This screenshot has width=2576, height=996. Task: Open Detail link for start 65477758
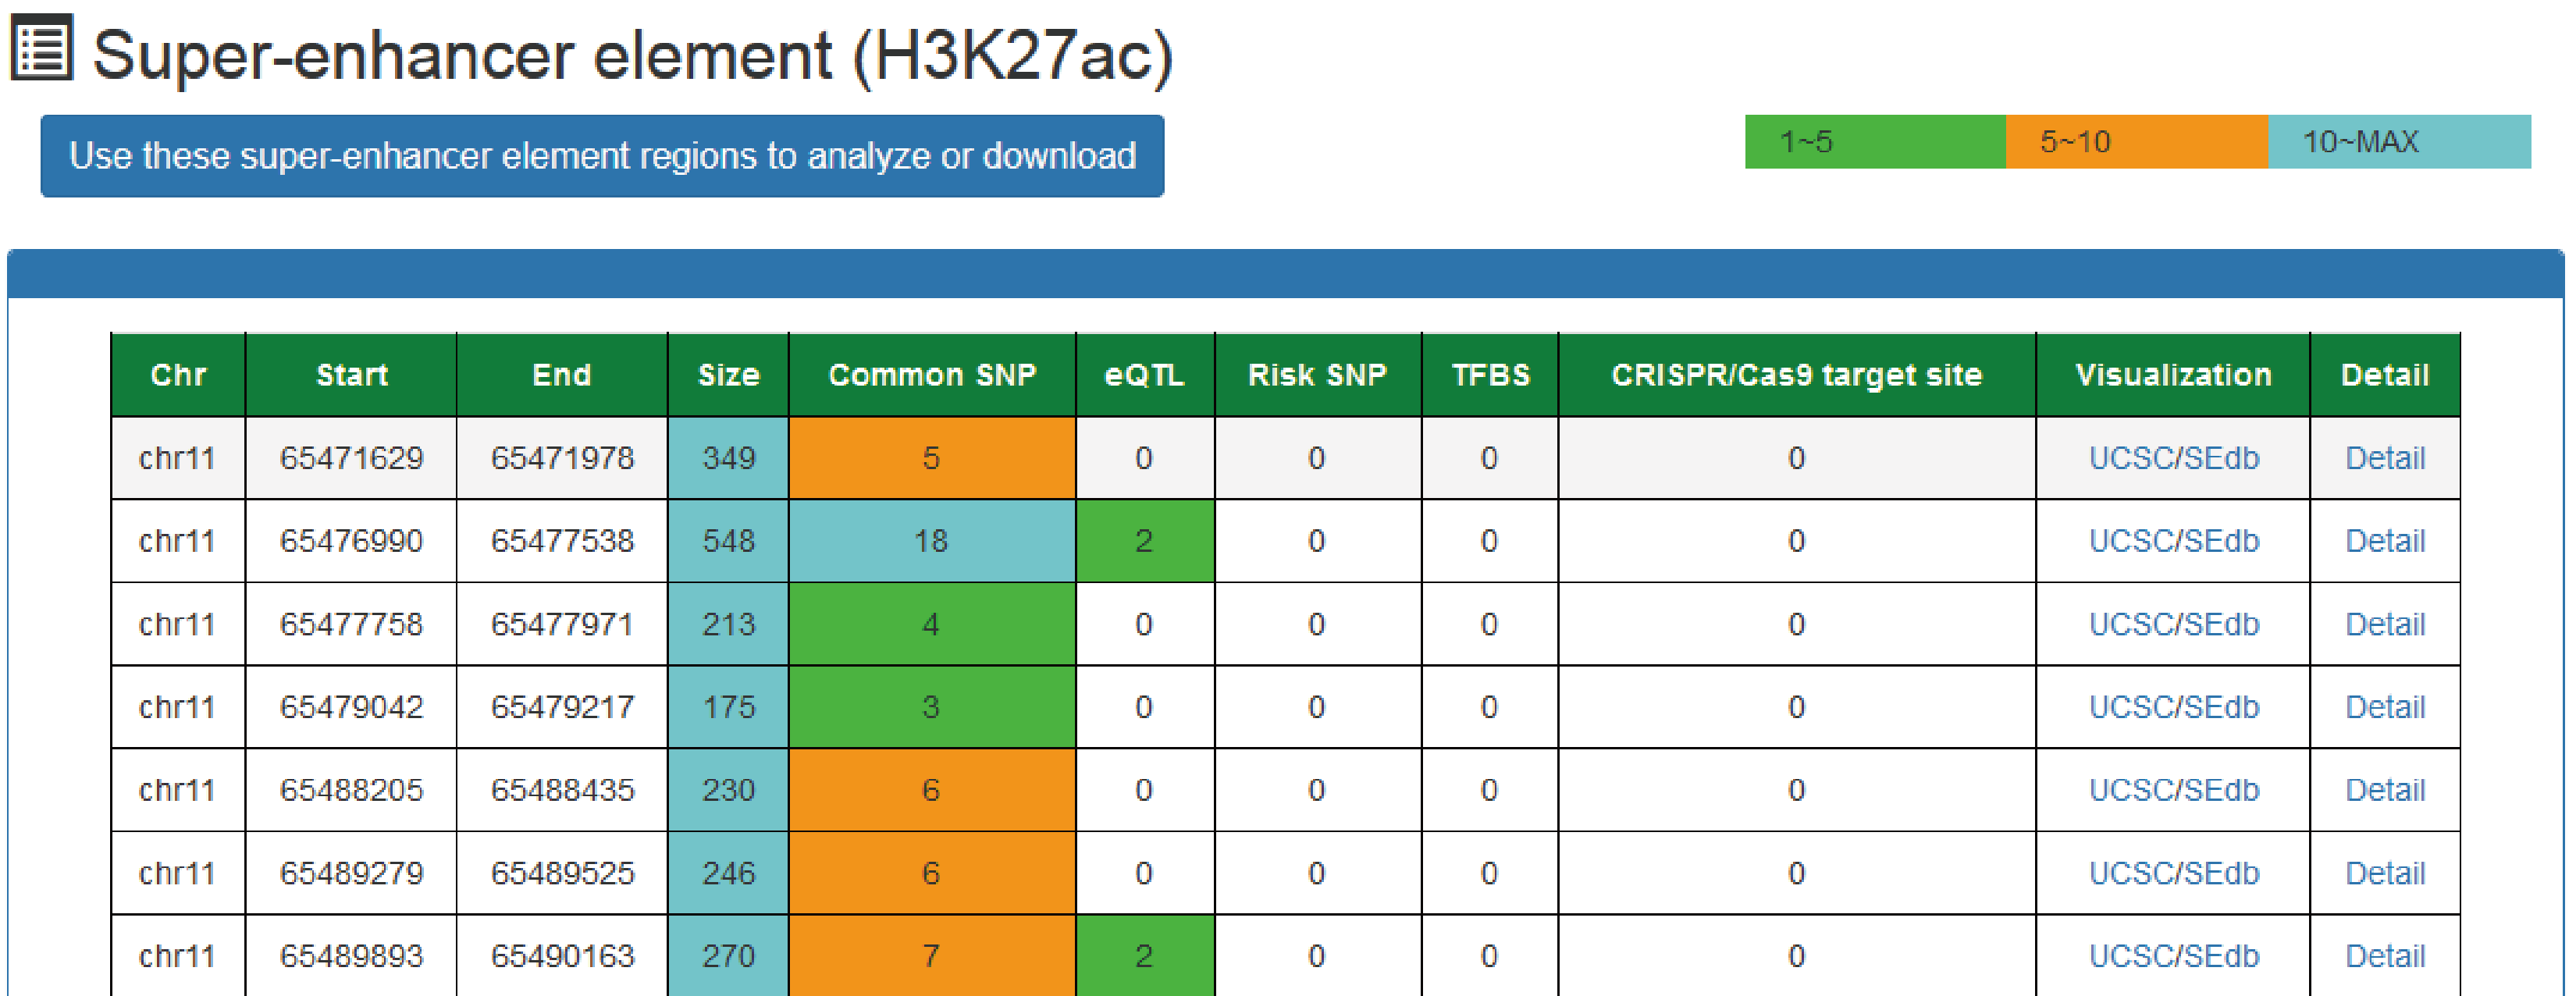[x=2385, y=624]
